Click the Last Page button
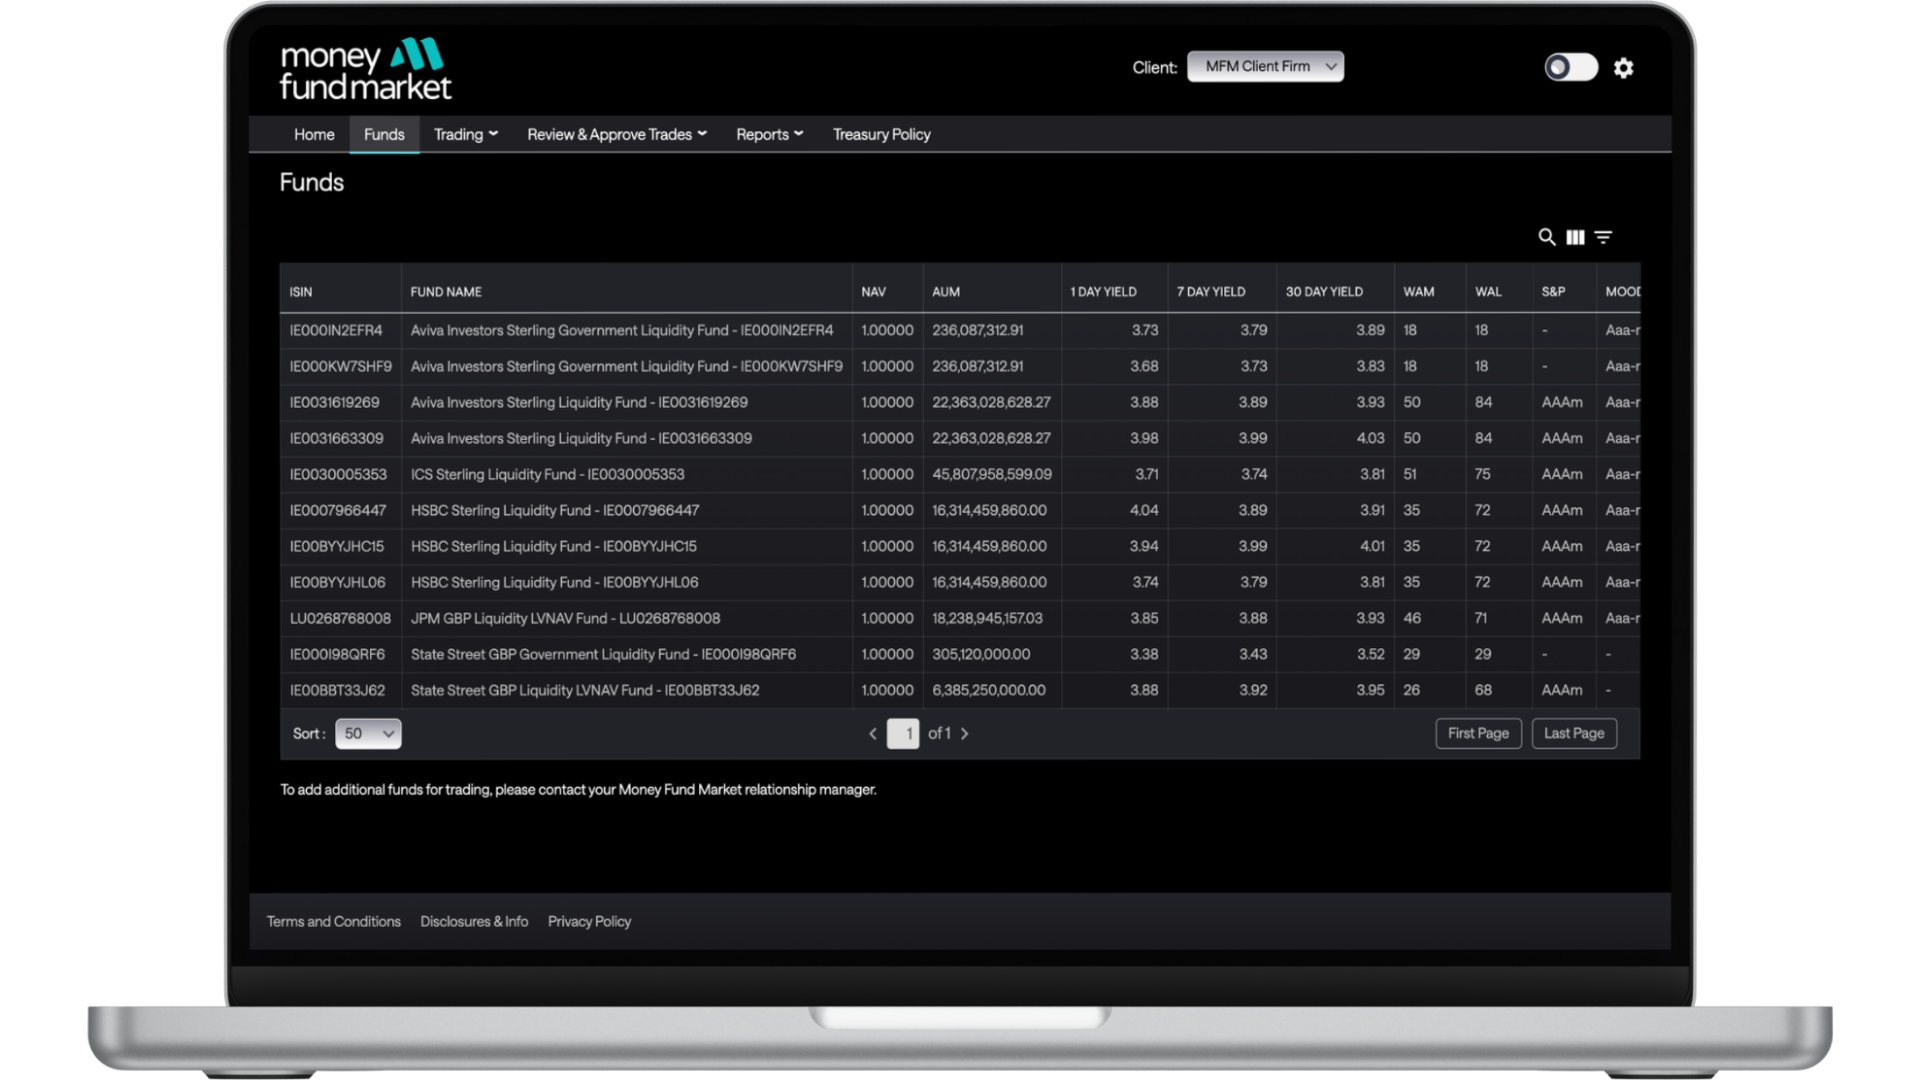 (x=1573, y=734)
